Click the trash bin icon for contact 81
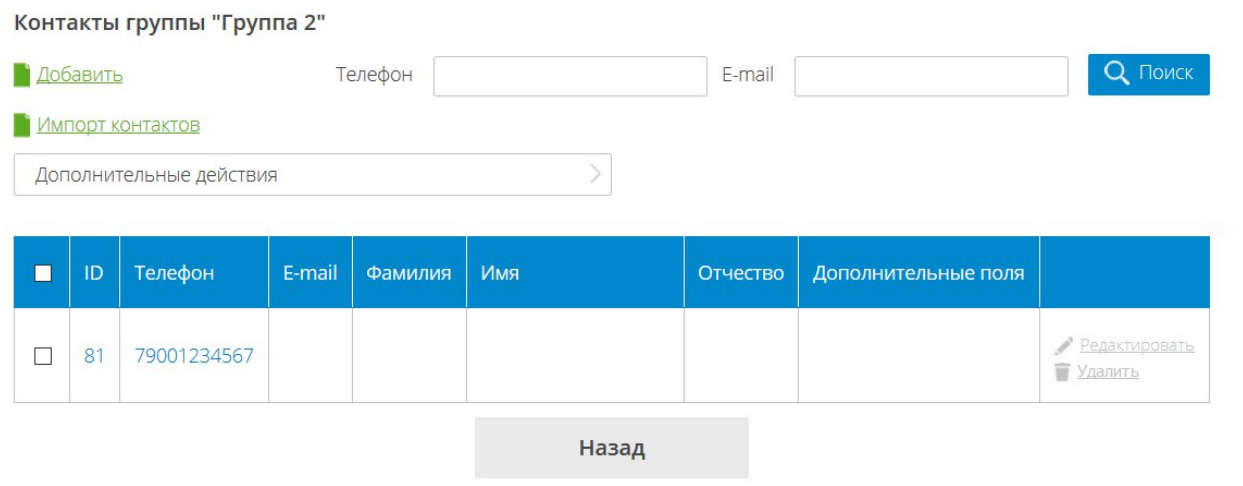This screenshot has width=1243, height=486. (1063, 372)
